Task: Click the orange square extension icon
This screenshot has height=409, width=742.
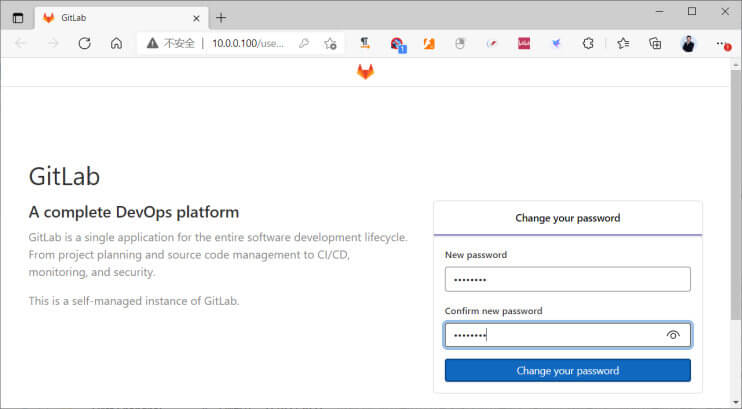Action: [x=429, y=44]
